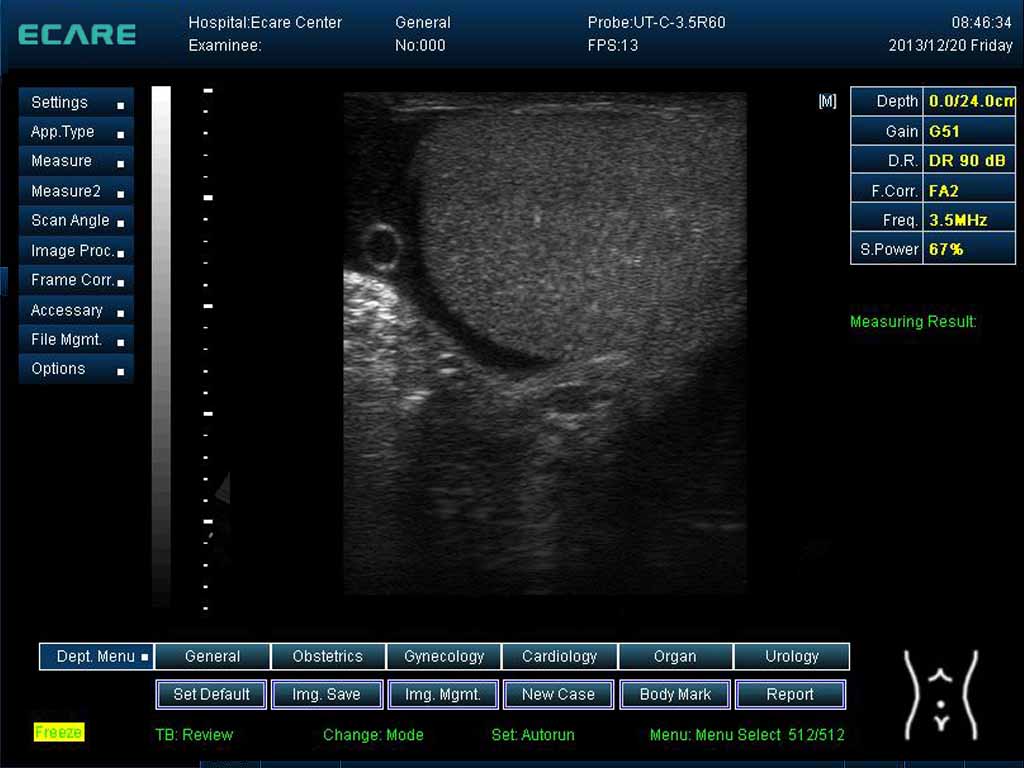
Task: Select the Cardiology department tab
Action: tap(560, 657)
